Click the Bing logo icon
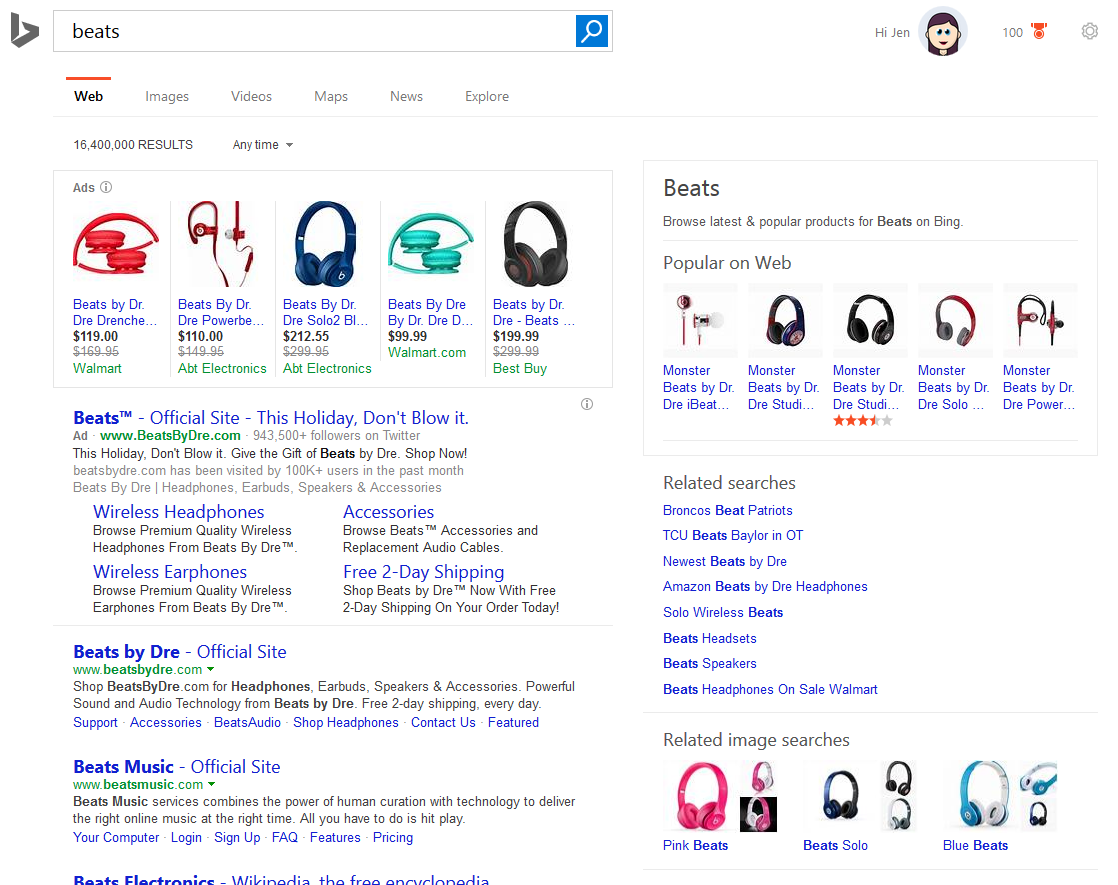This screenshot has width=1118, height=885. click(x=24, y=31)
